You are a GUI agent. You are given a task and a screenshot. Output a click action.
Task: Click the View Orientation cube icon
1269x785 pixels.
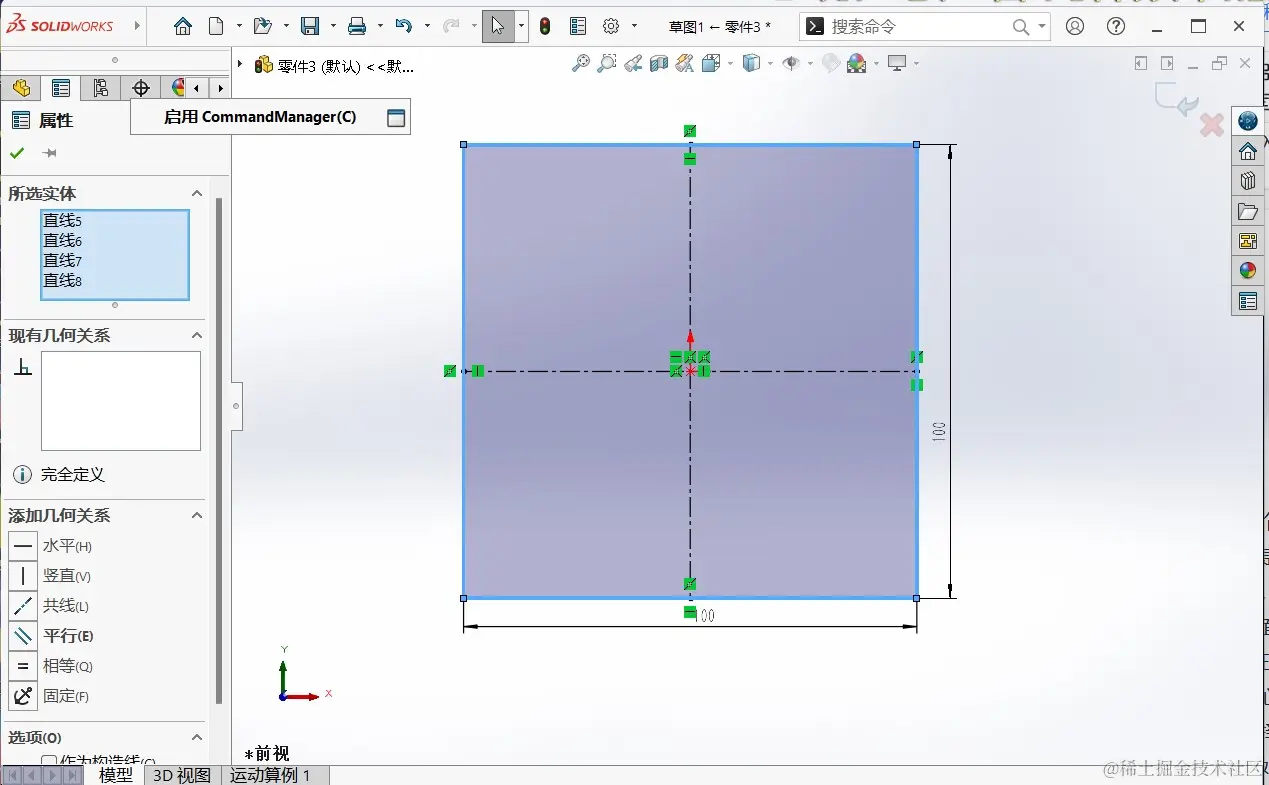[x=711, y=64]
